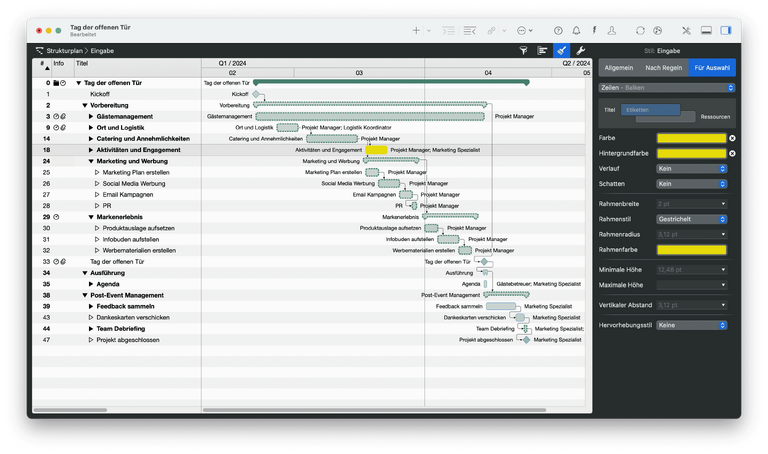Clear the Farbe color with the x button

click(732, 138)
